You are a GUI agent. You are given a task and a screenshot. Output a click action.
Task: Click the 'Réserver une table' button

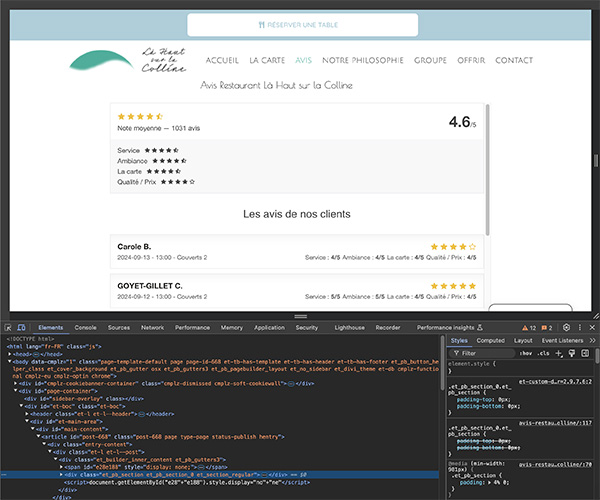coord(302,25)
